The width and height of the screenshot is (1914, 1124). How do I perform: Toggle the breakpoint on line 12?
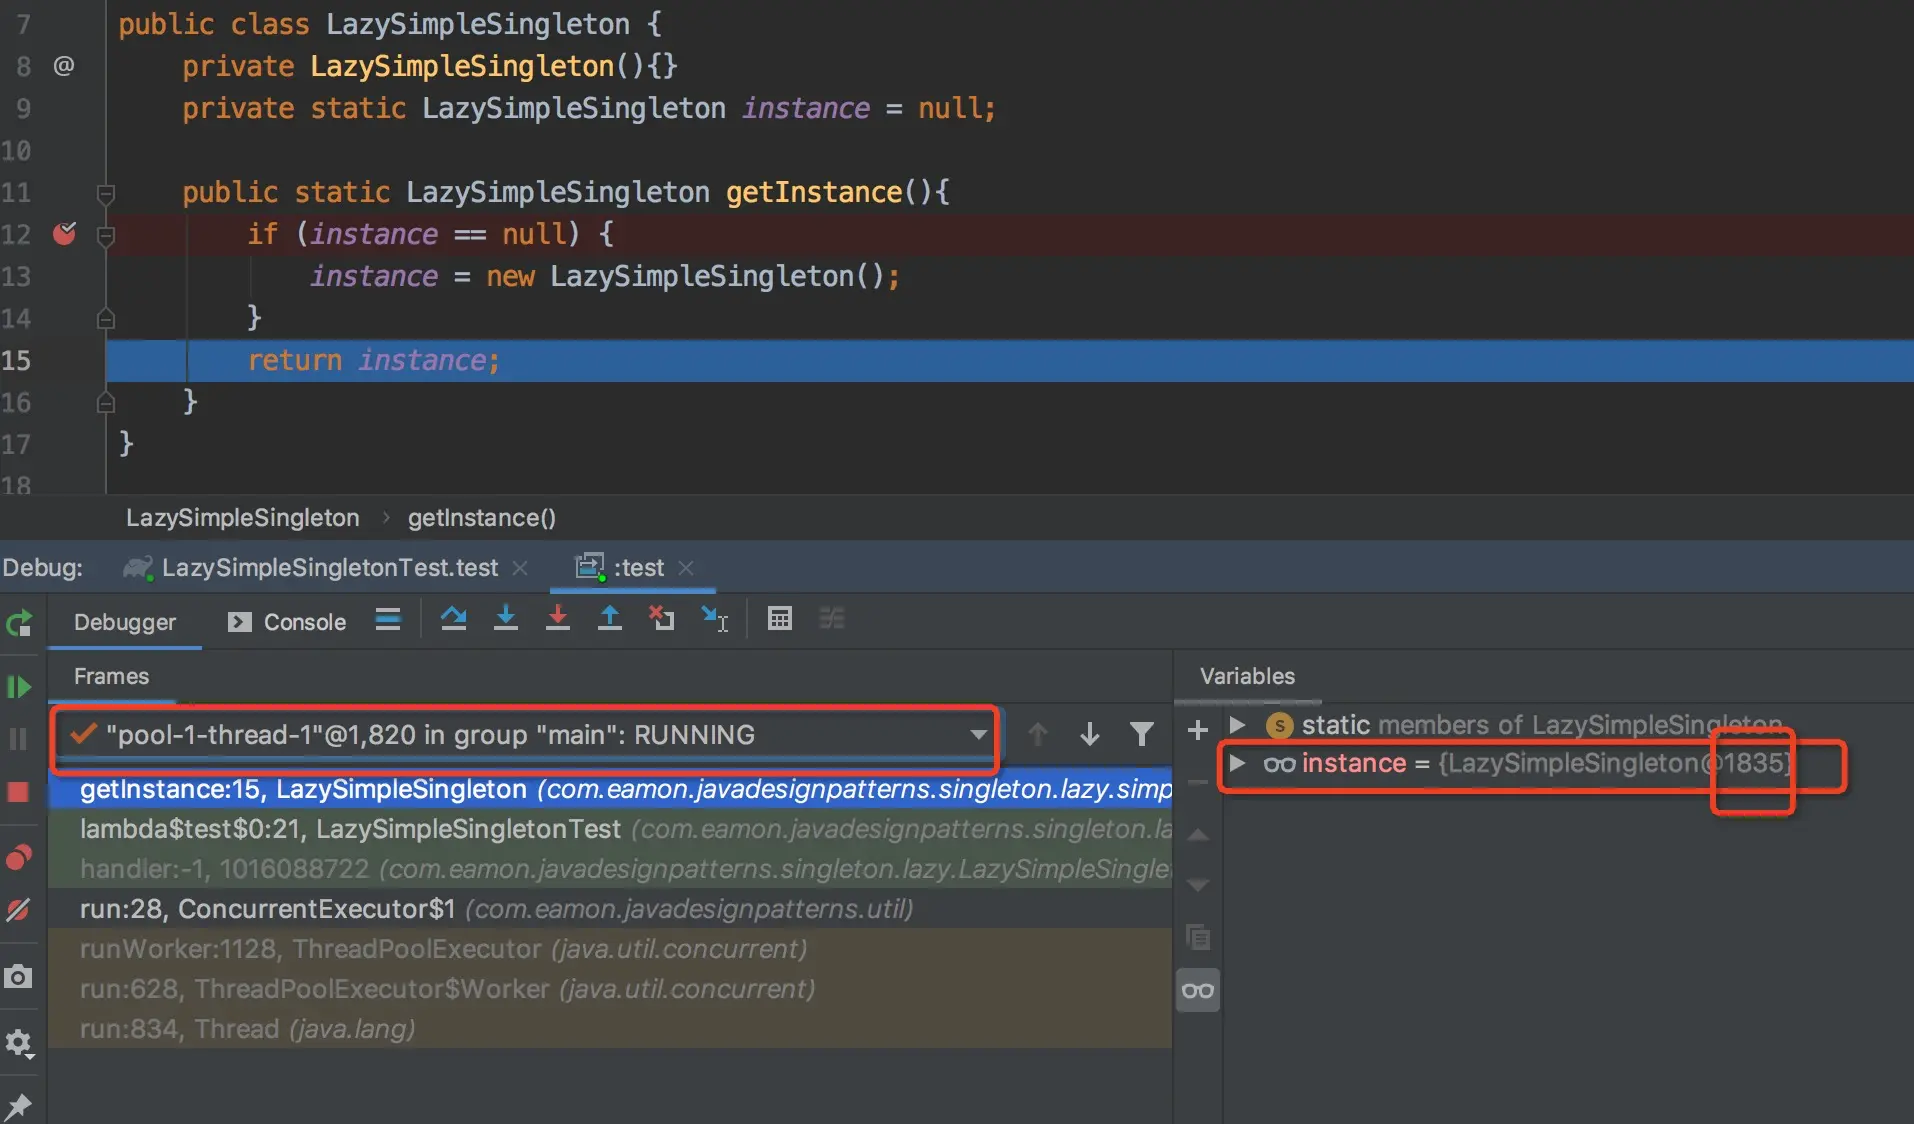tap(65, 234)
